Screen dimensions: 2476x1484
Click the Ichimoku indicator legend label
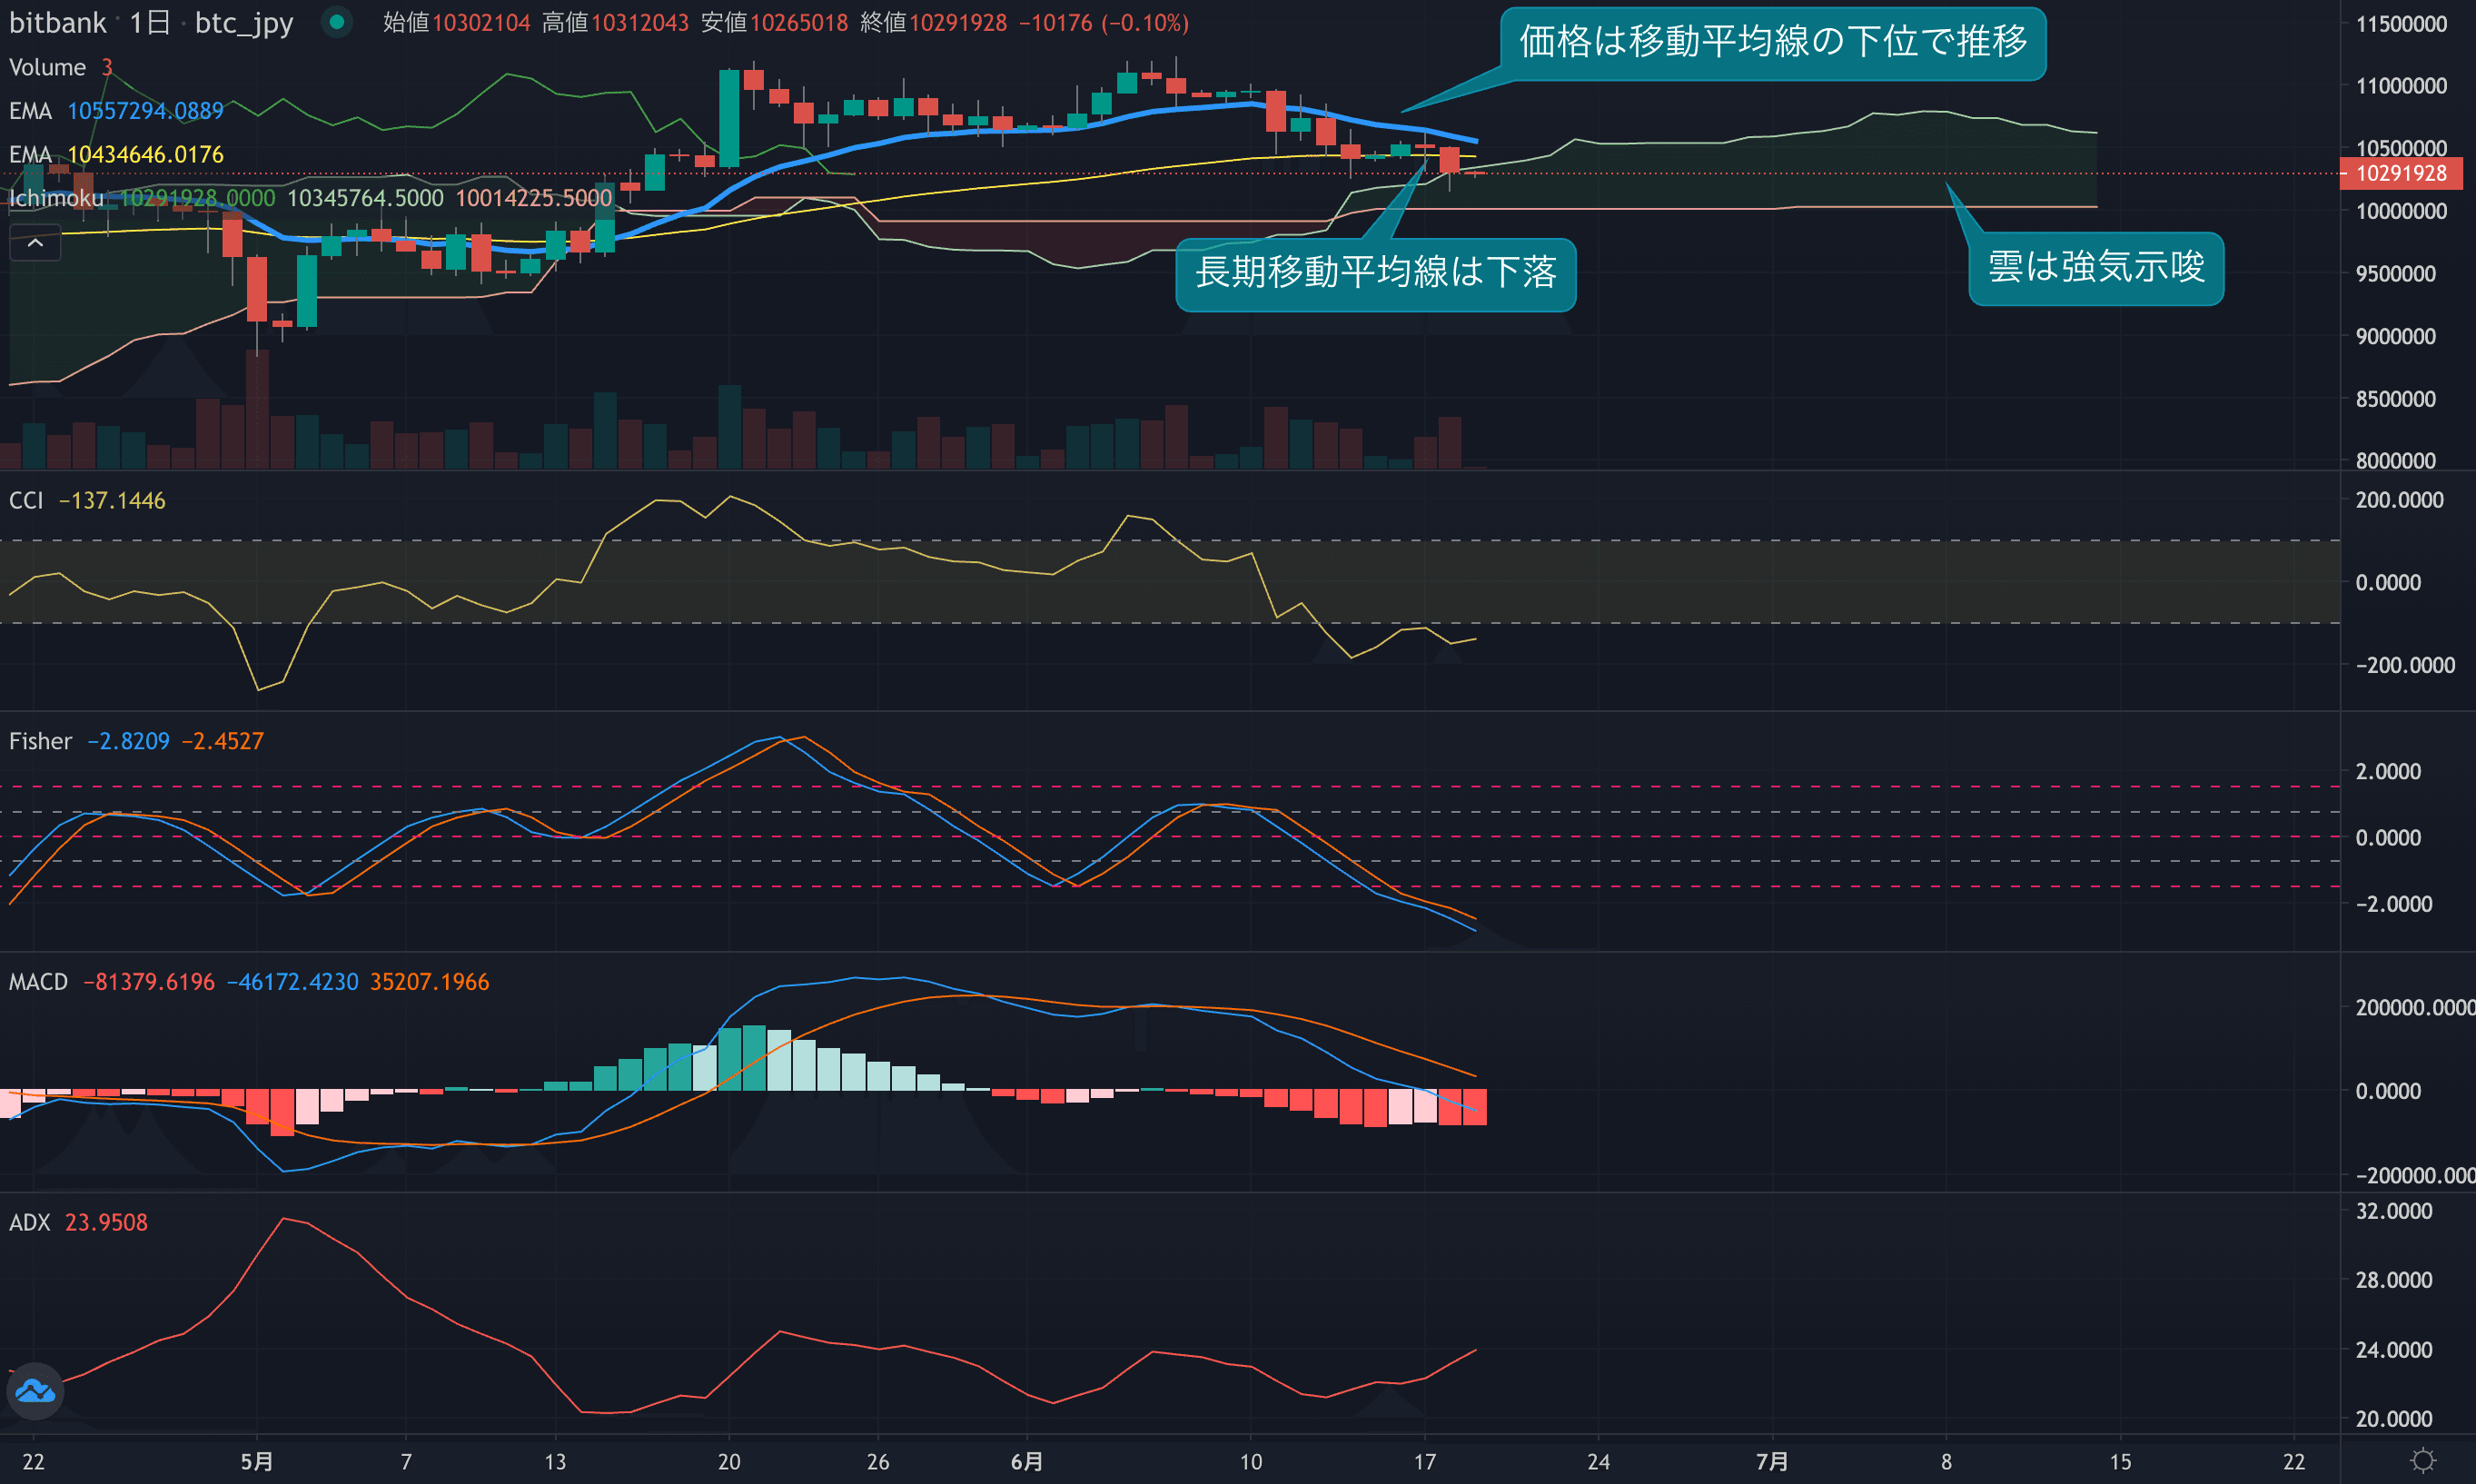55,198
